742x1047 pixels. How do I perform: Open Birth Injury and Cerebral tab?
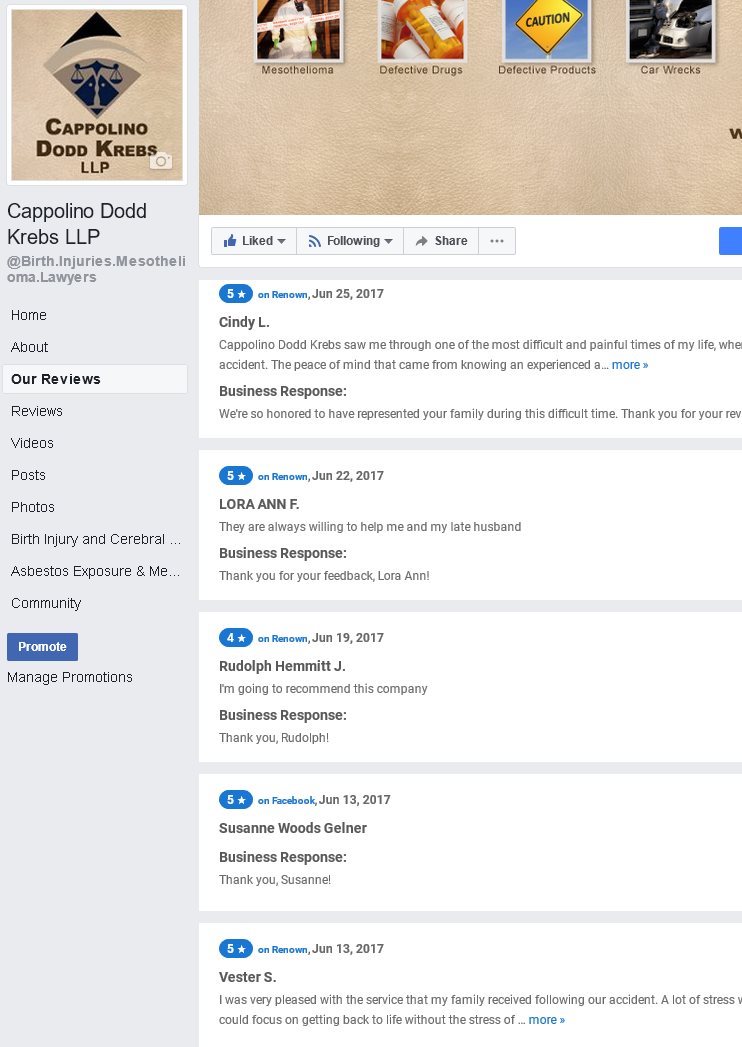(x=96, y=540)
